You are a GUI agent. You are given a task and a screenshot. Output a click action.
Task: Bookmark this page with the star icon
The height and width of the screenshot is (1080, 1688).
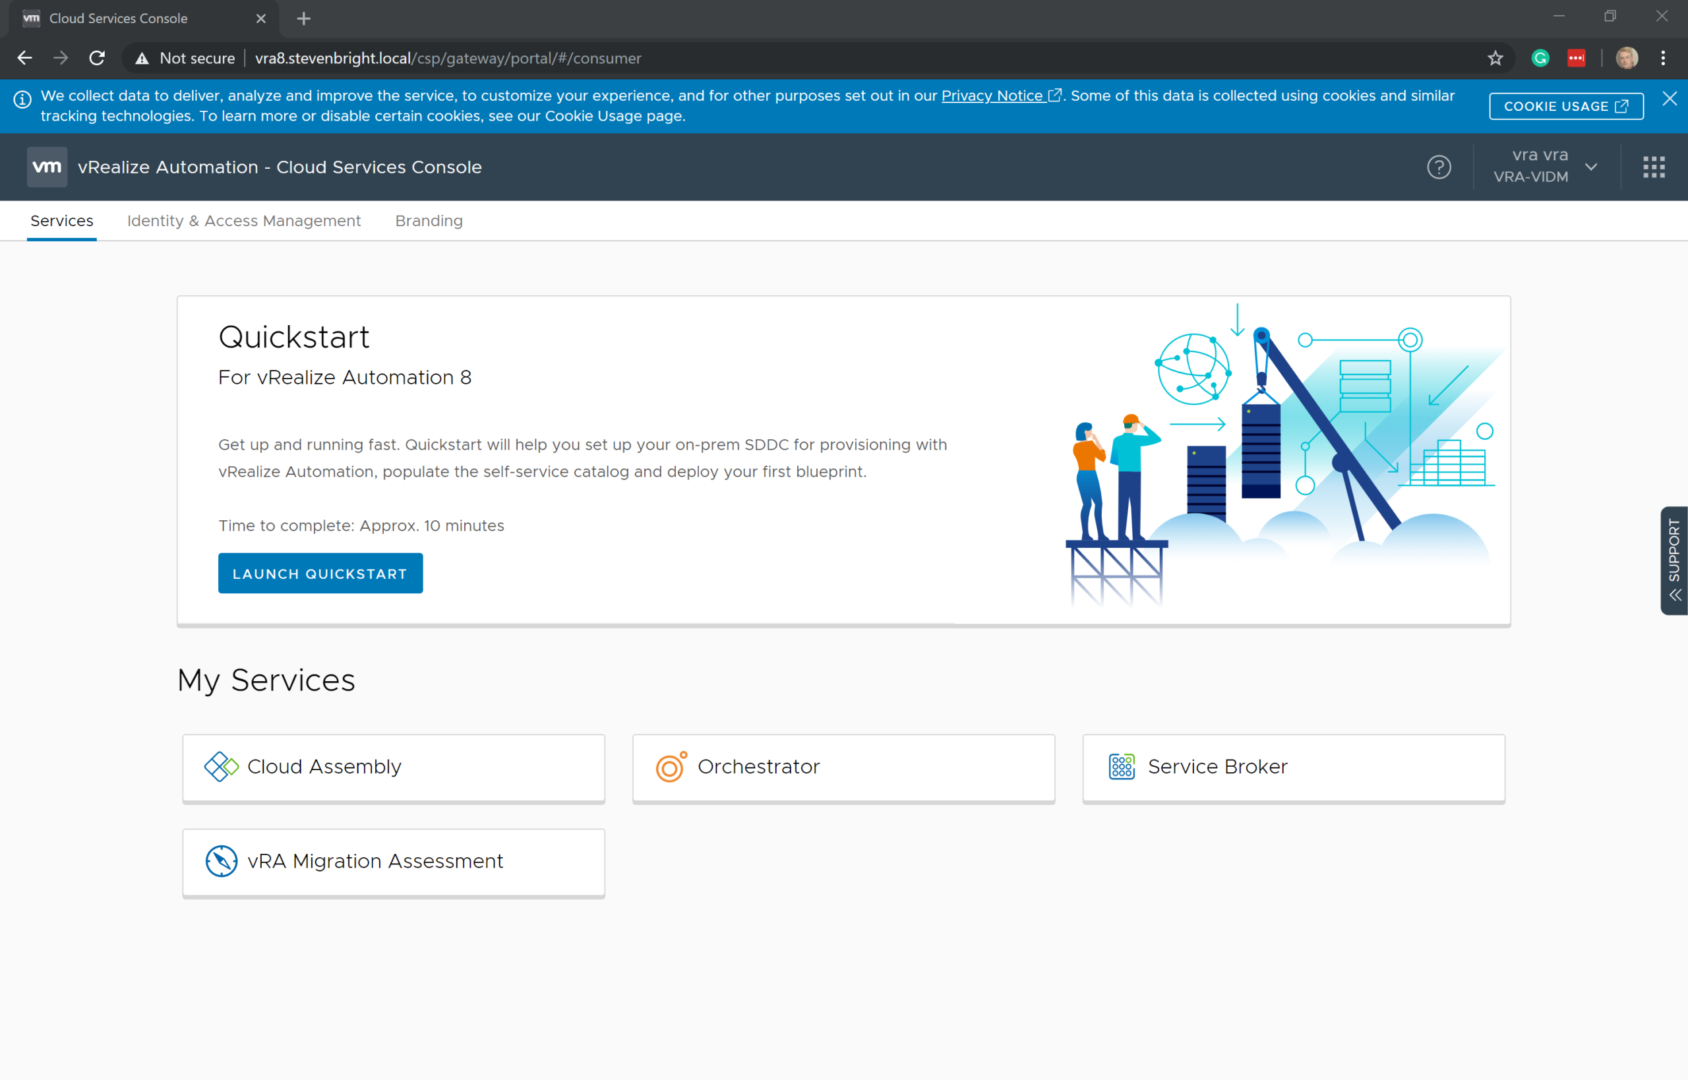coord(1495,58)
